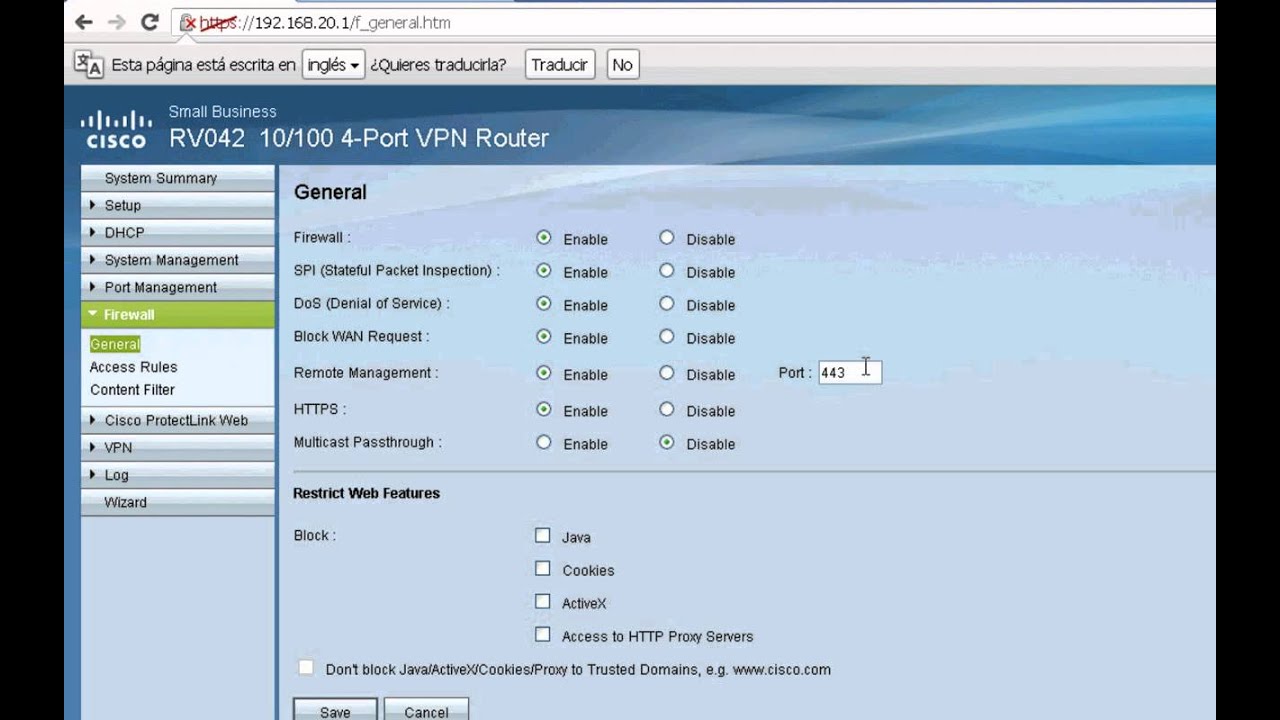Screen dimensions: 1280x720
Task: Select Disable for SPI
Action: point(667,271)
